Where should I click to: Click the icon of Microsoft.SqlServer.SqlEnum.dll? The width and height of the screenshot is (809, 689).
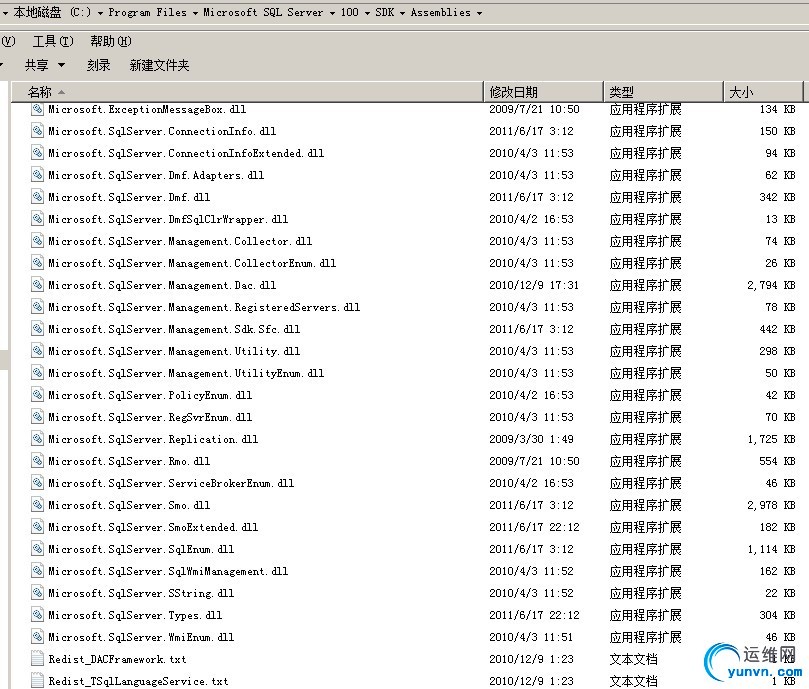[x=37, y=549]
